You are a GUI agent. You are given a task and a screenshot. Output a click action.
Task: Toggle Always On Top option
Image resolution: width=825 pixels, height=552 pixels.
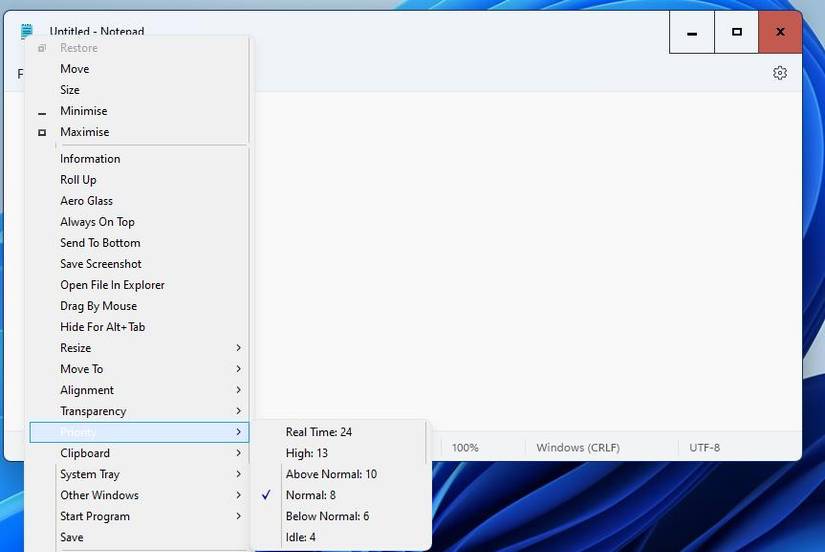pyautogui.click(x=139, y=222)
